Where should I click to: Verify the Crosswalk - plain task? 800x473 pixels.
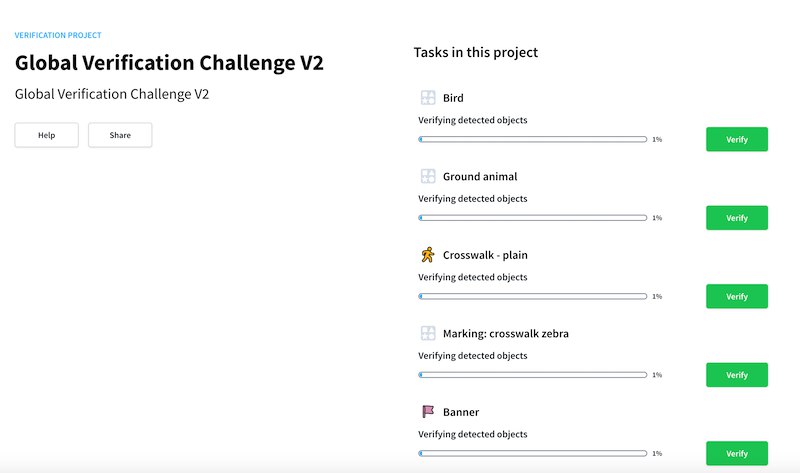coord(737,296)
